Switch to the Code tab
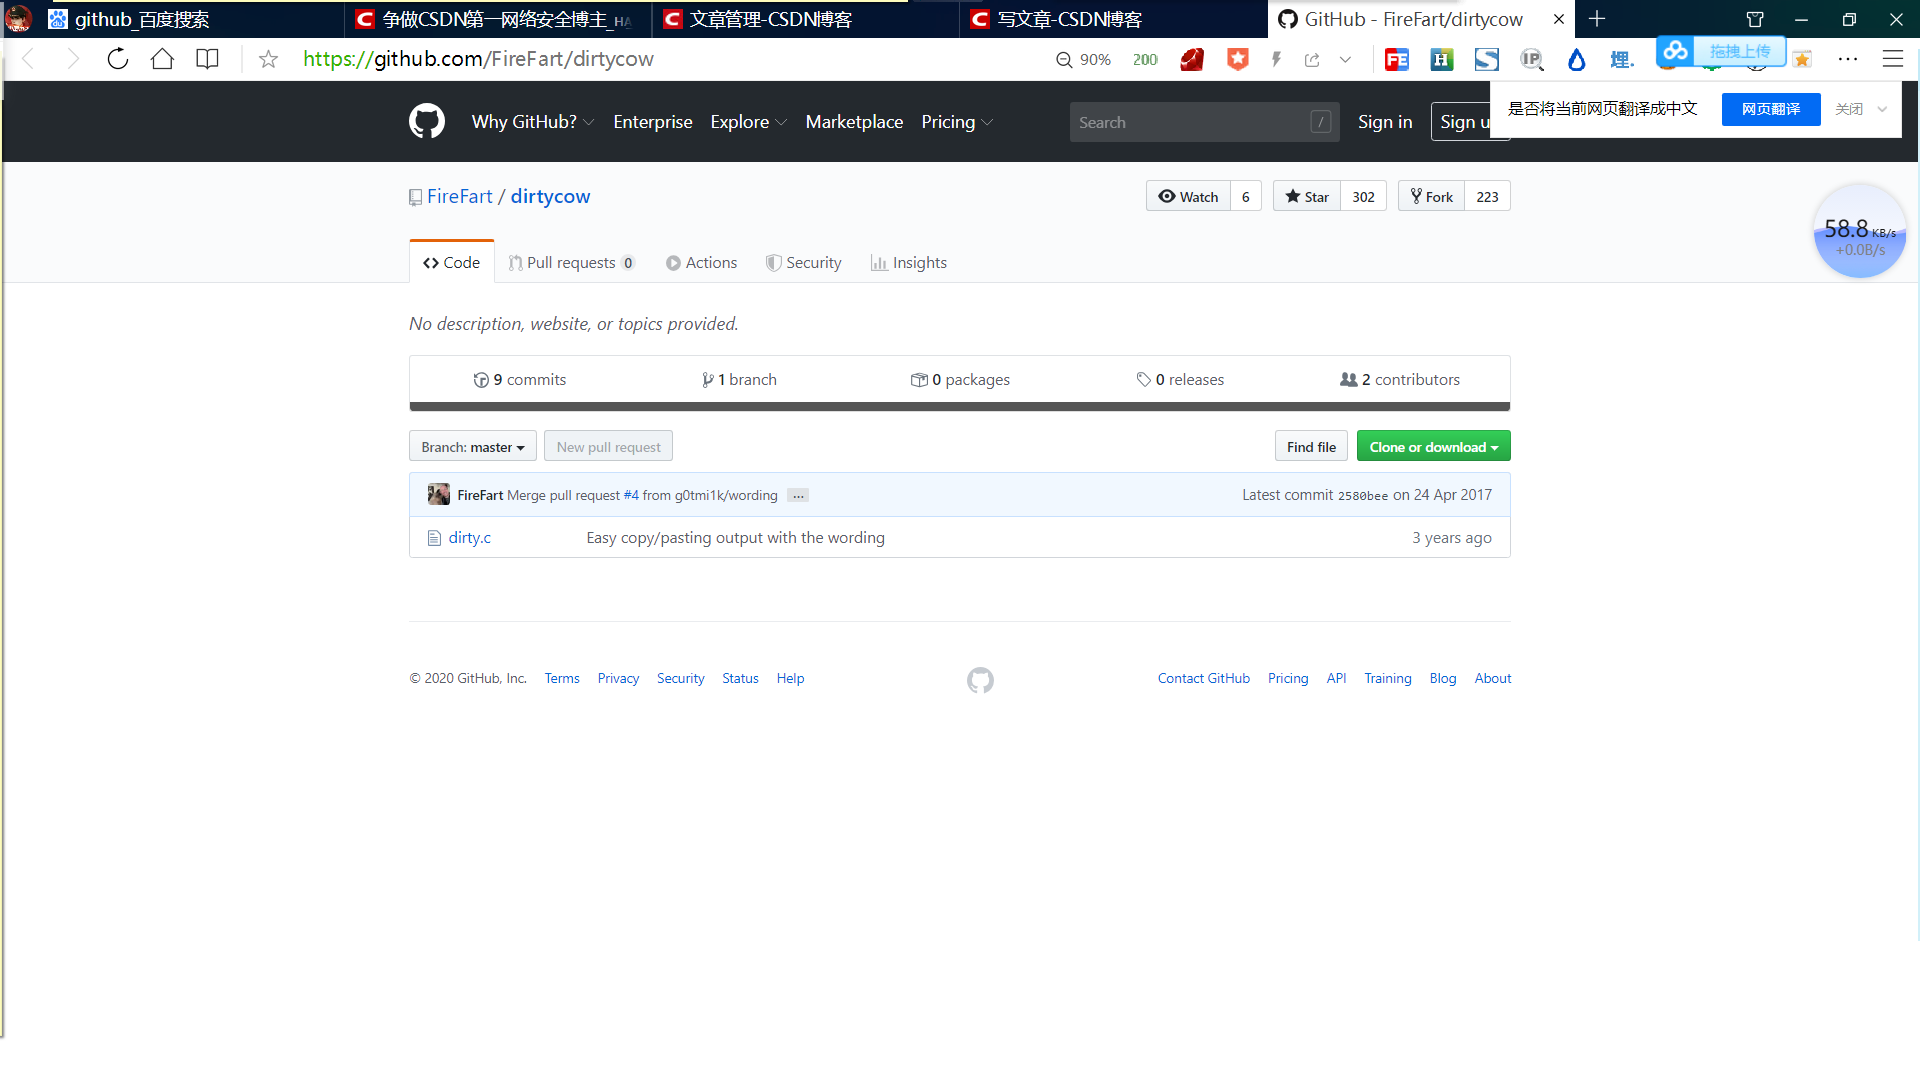This screenshot has width=1920, height=1078. (x=452, y=262)
